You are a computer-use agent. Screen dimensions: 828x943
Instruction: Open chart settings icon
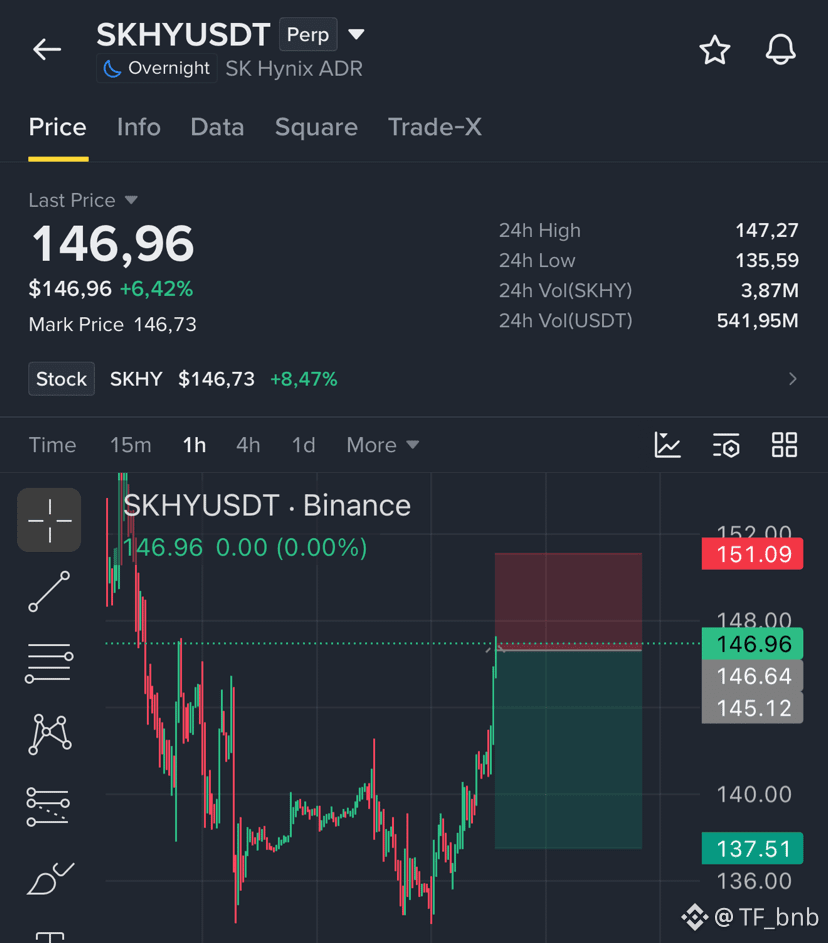[726, 445]
